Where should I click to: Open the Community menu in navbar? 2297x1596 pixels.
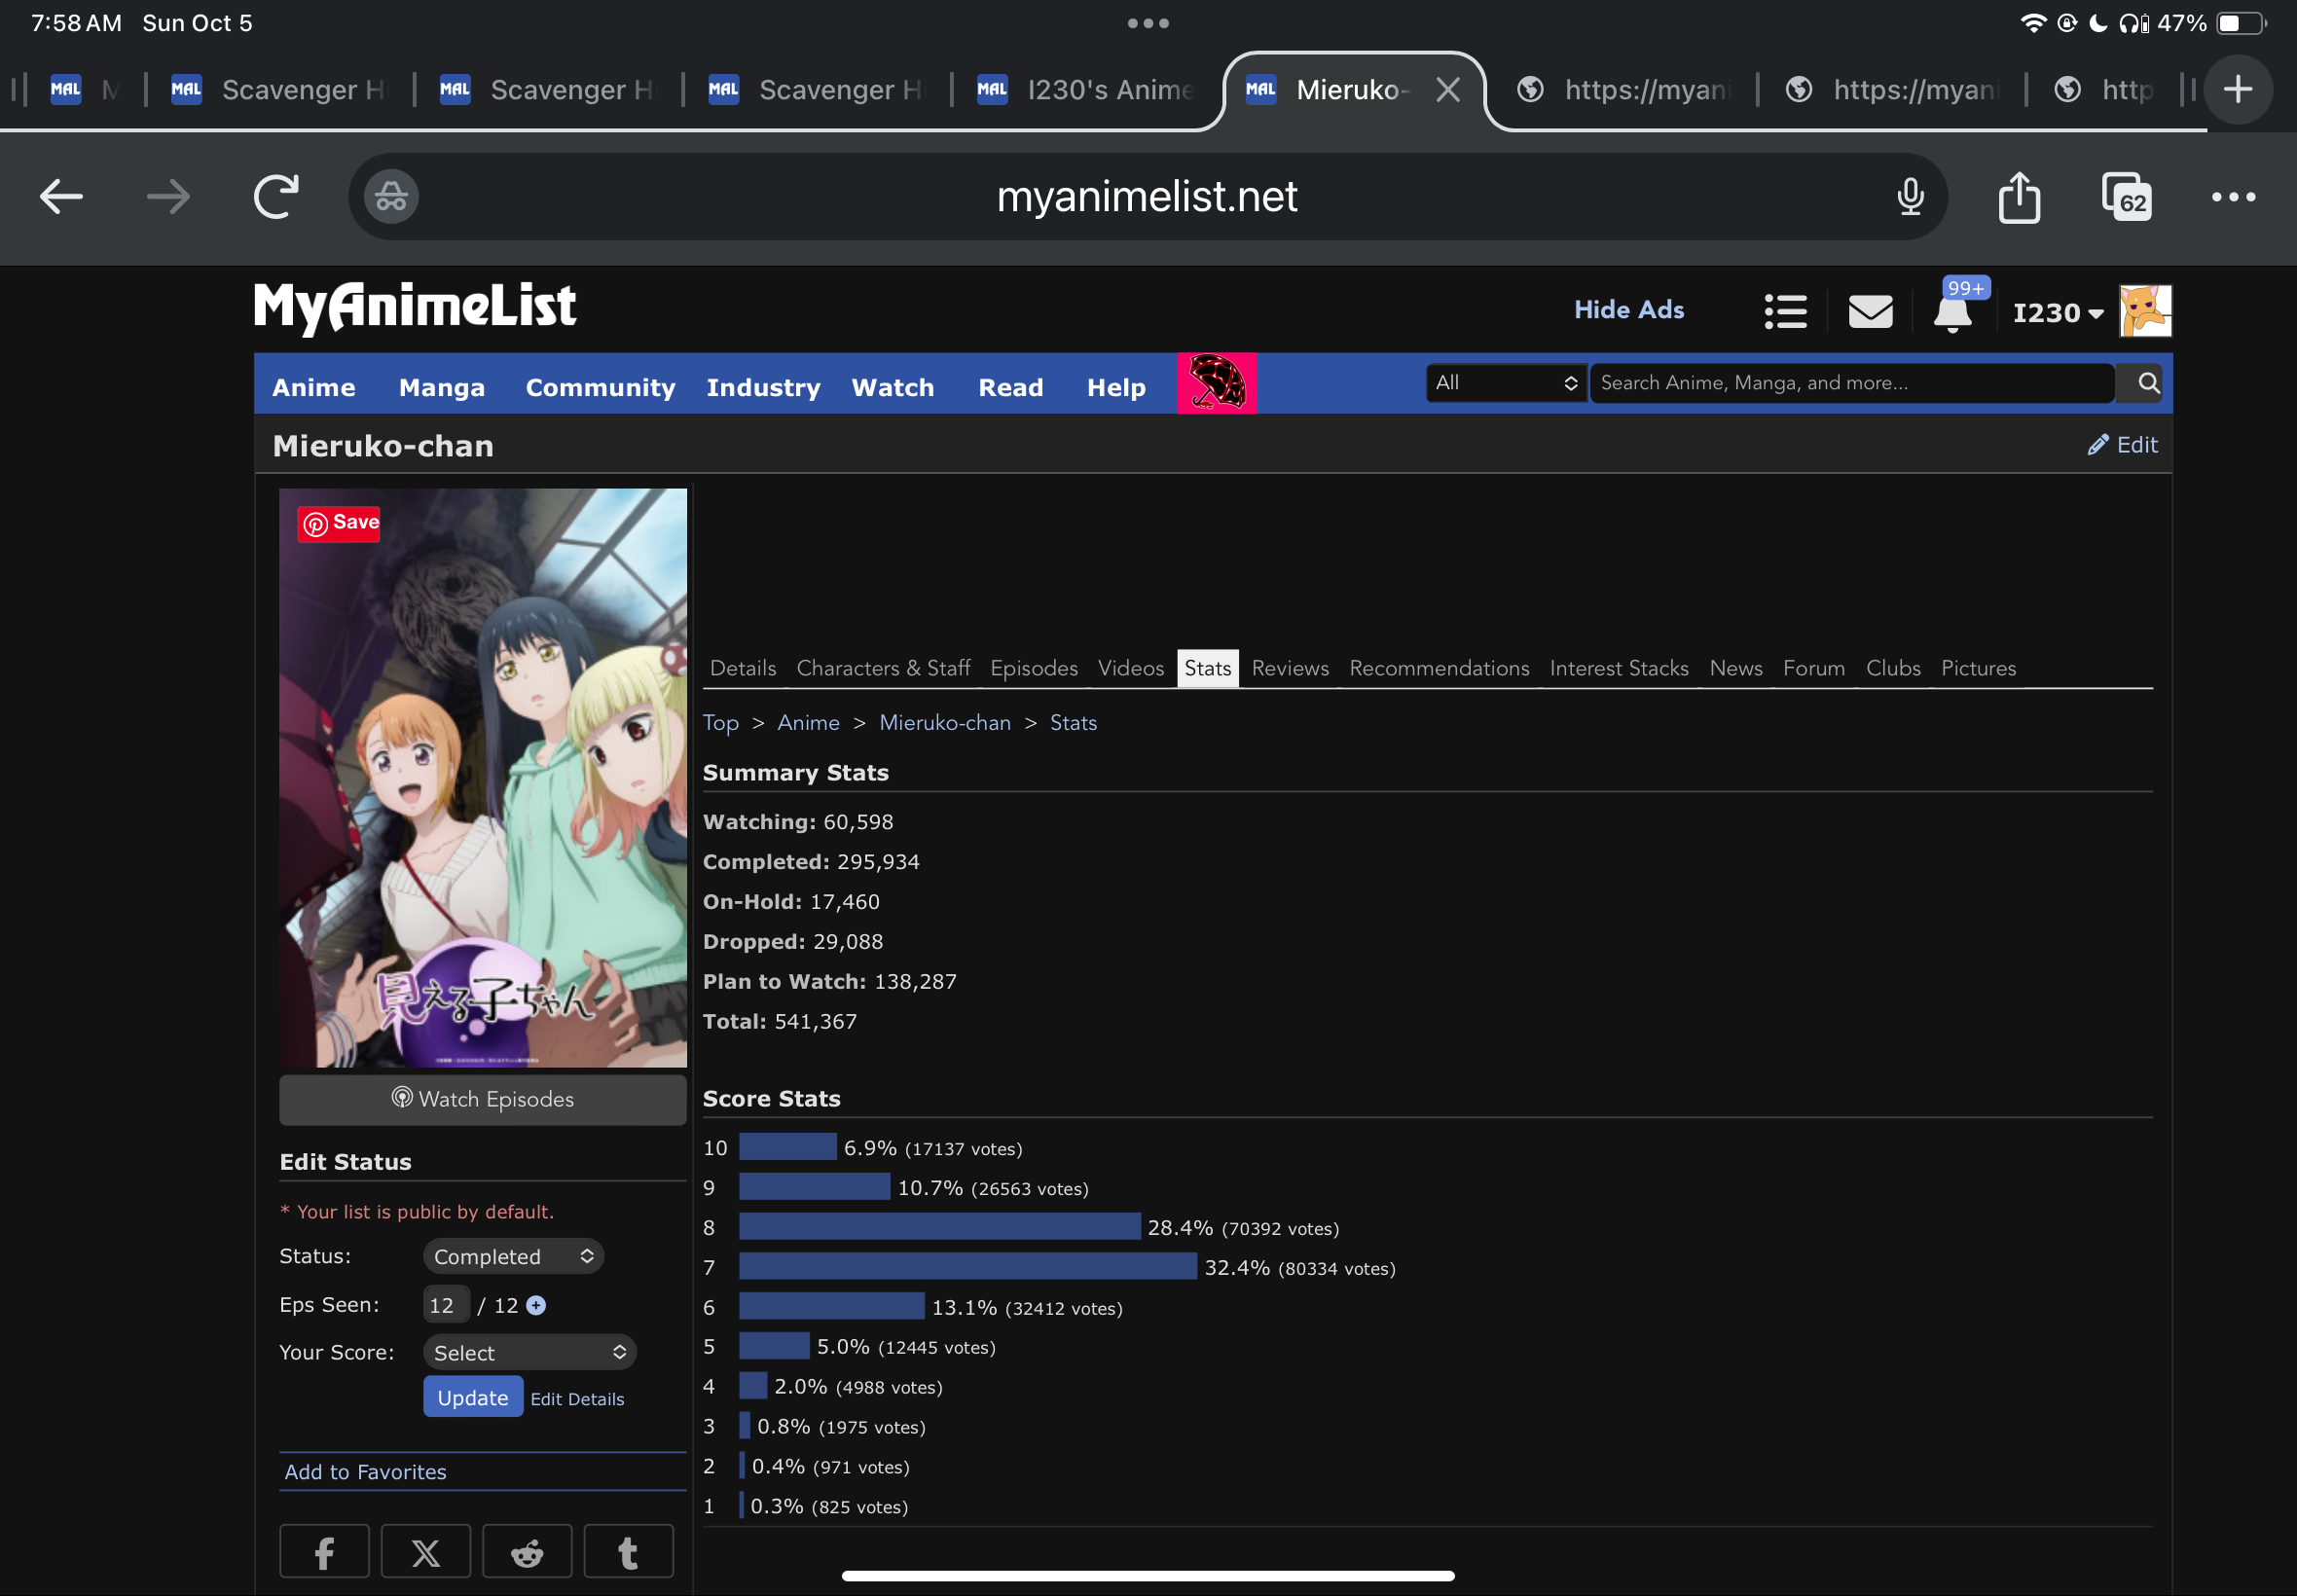600,387
